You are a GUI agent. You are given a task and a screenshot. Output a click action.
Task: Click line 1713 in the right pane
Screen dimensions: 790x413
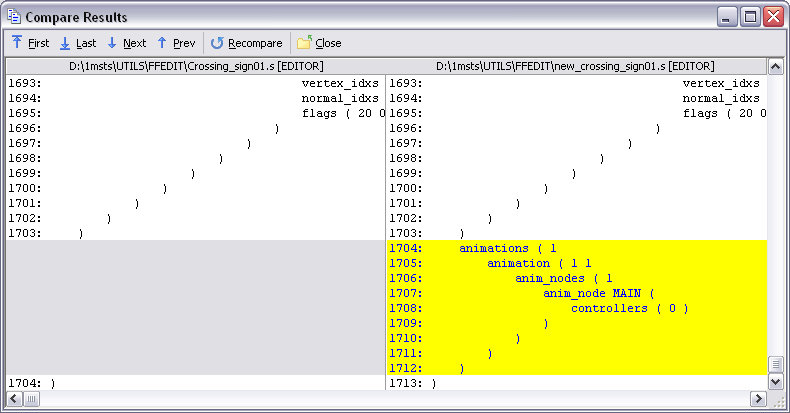coord(577,383)
